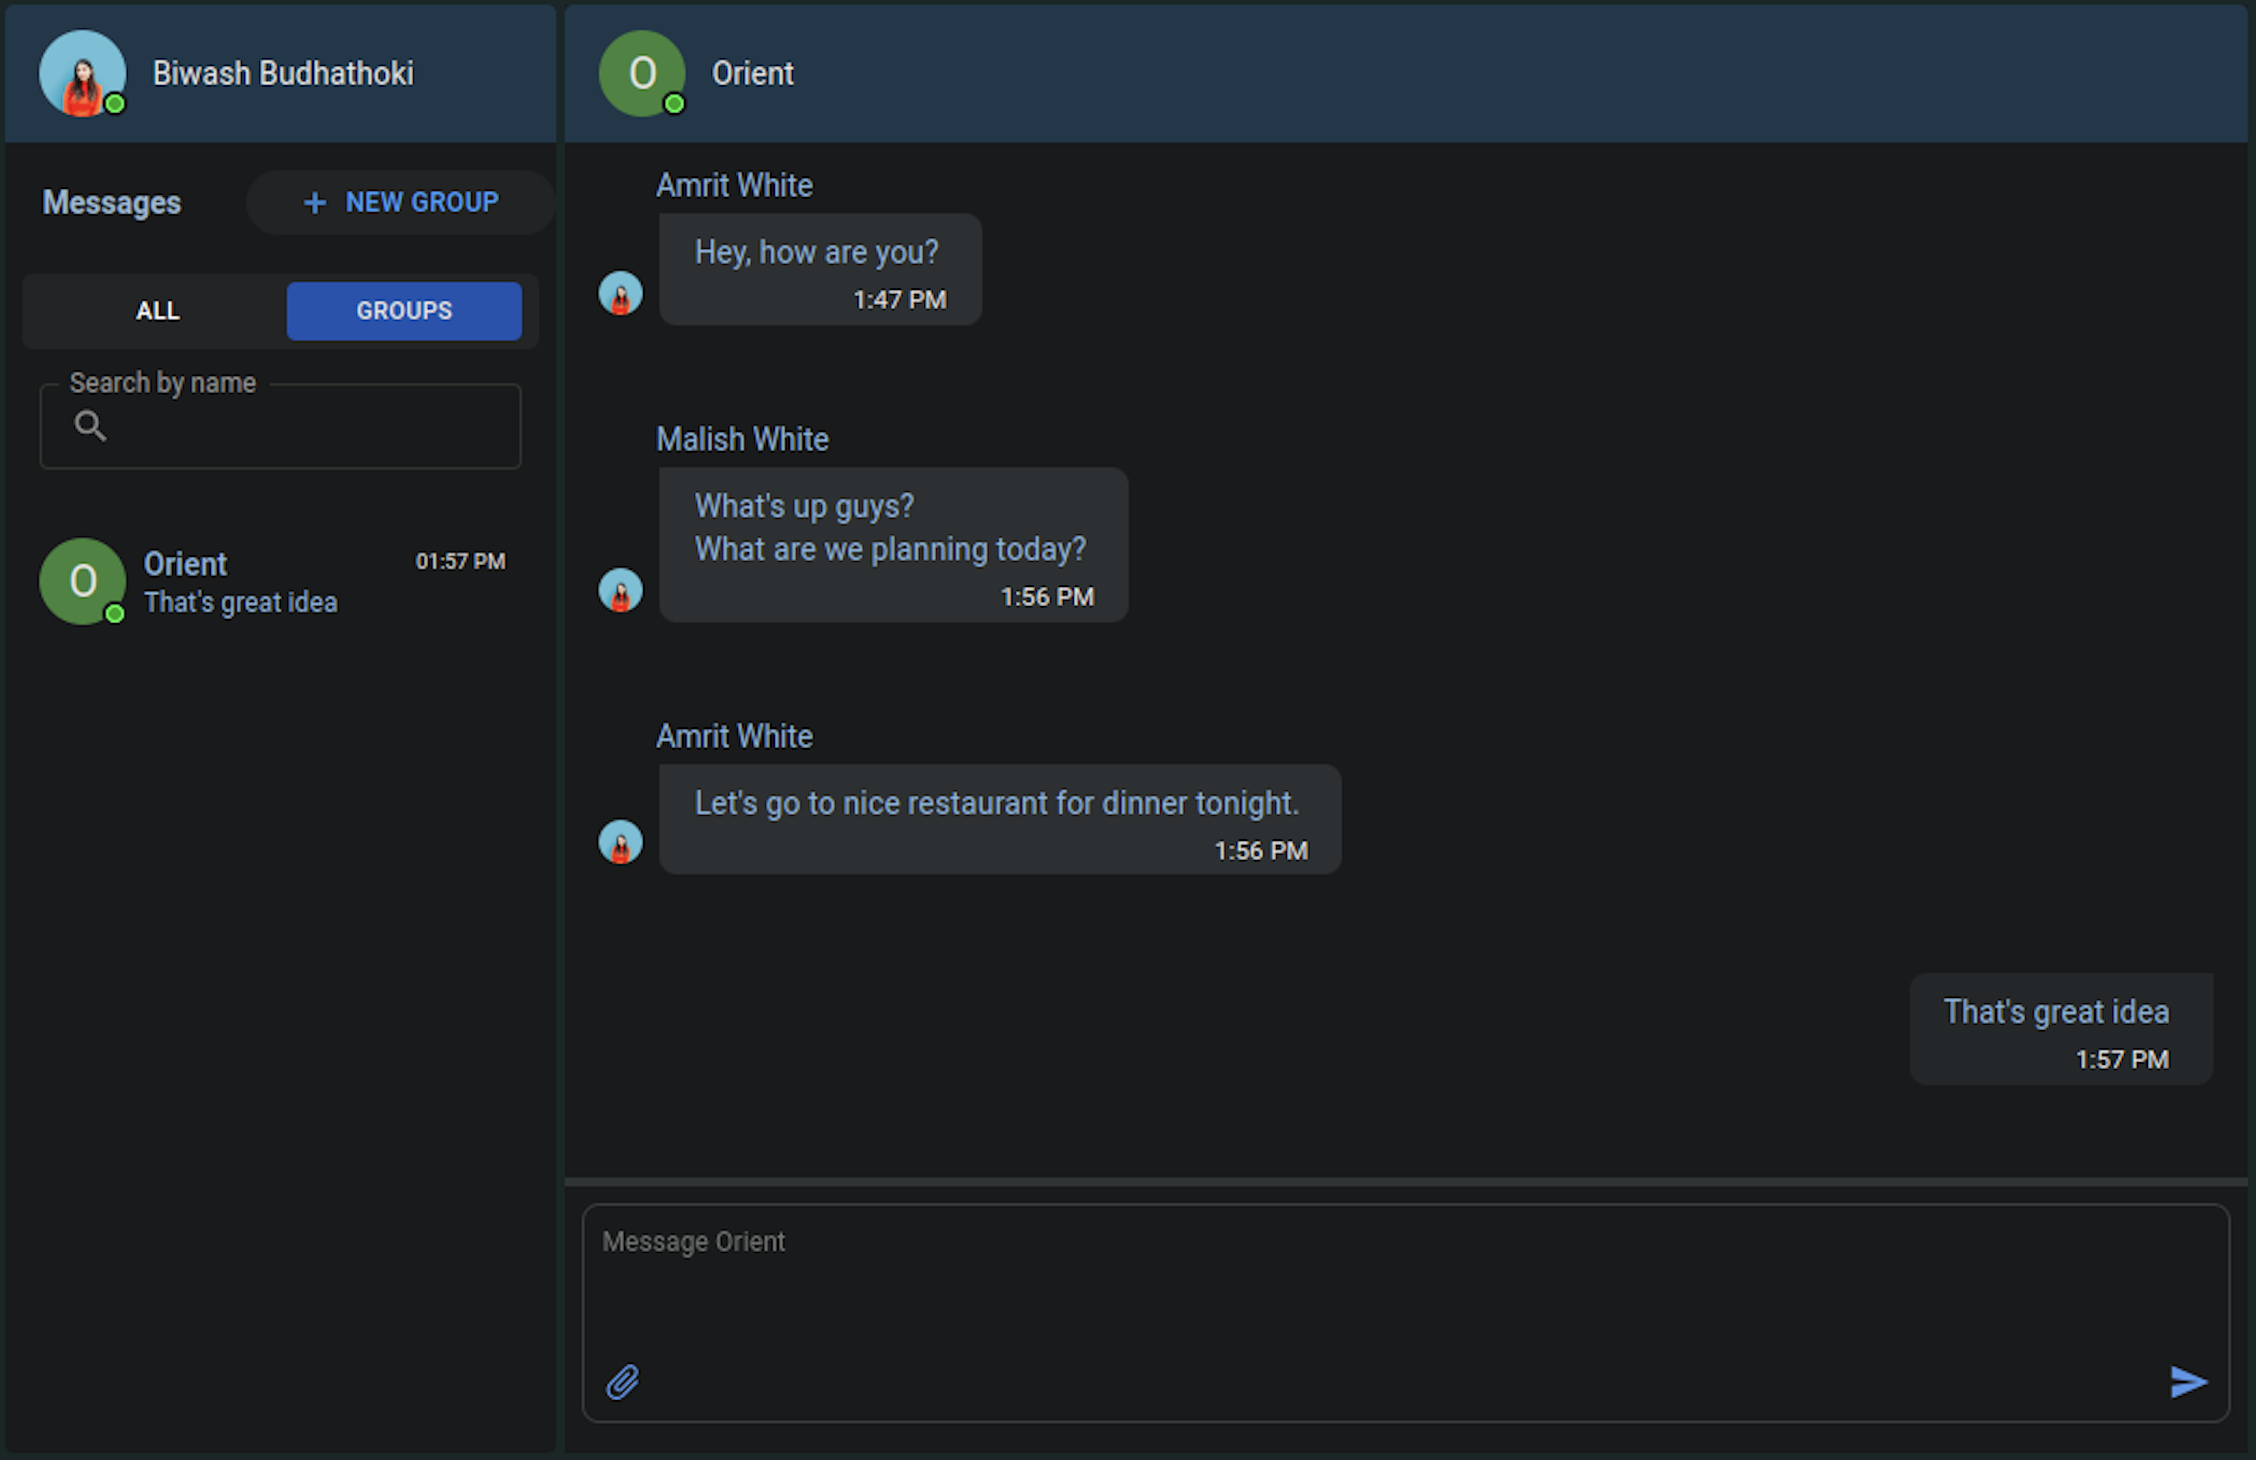Click the "That's great idea" sent message bubble
The width and height of the screenshot is (2256, 1460).
(2061, 1029)
